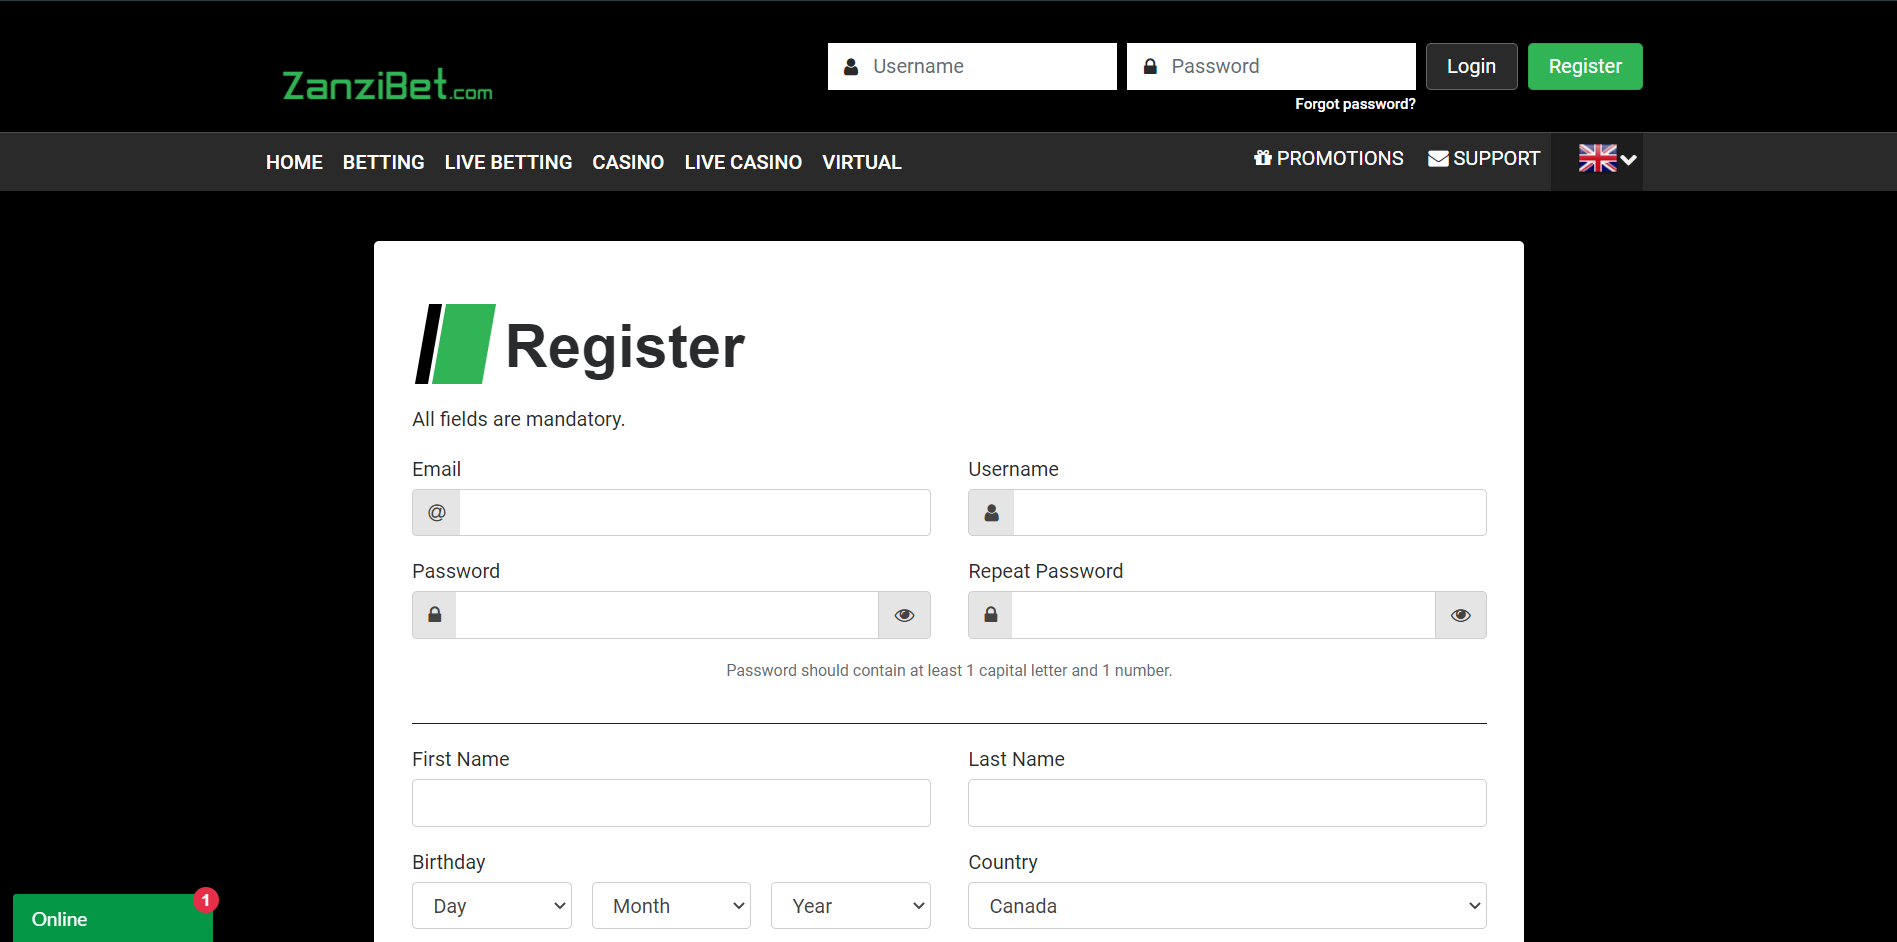Screen dimensions: 1897x942
Task: Click the lock icon in the Password field
Action: tap(433, 614)
